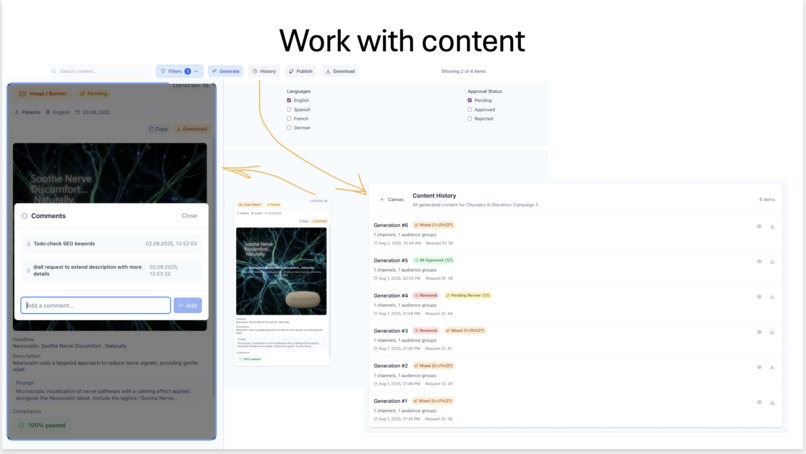Screen dimensions: 806x454
Task: Click the Add a comment text field
Action: tap(96, 305)
